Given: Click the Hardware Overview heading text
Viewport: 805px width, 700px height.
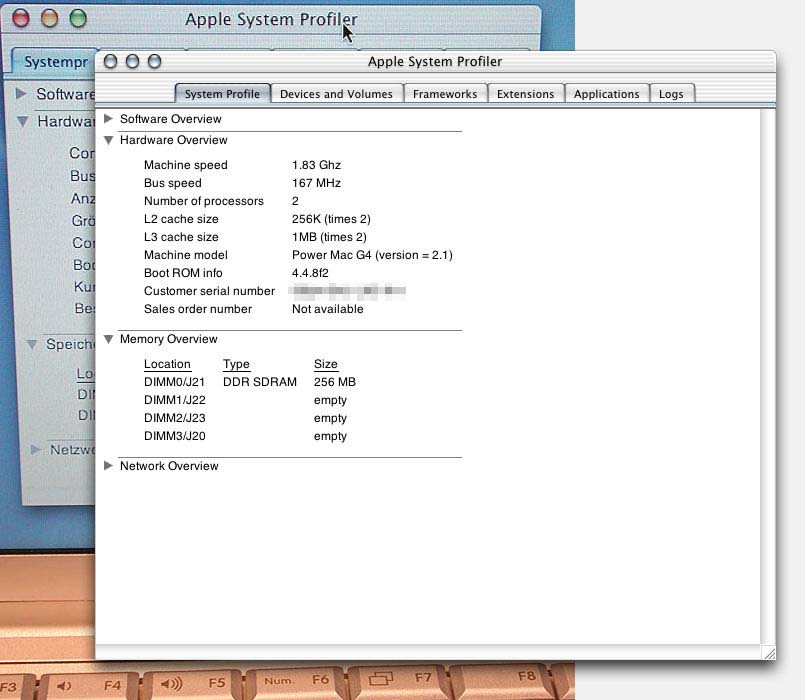Looking at the screenshot, I should pos(174,140).
